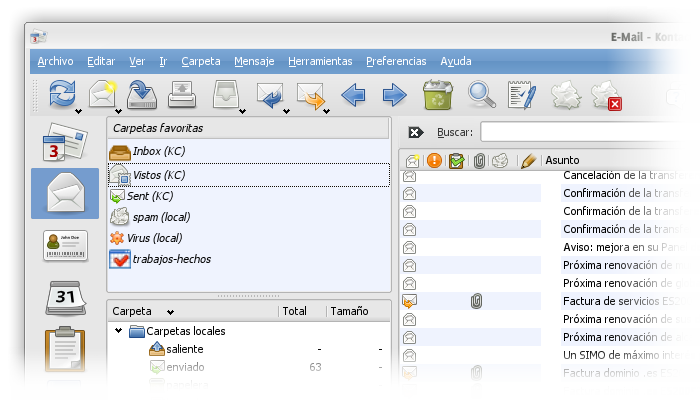Open the Reply dropdown arrow
The image size is (700, 400).
click(x=287, y=111)
